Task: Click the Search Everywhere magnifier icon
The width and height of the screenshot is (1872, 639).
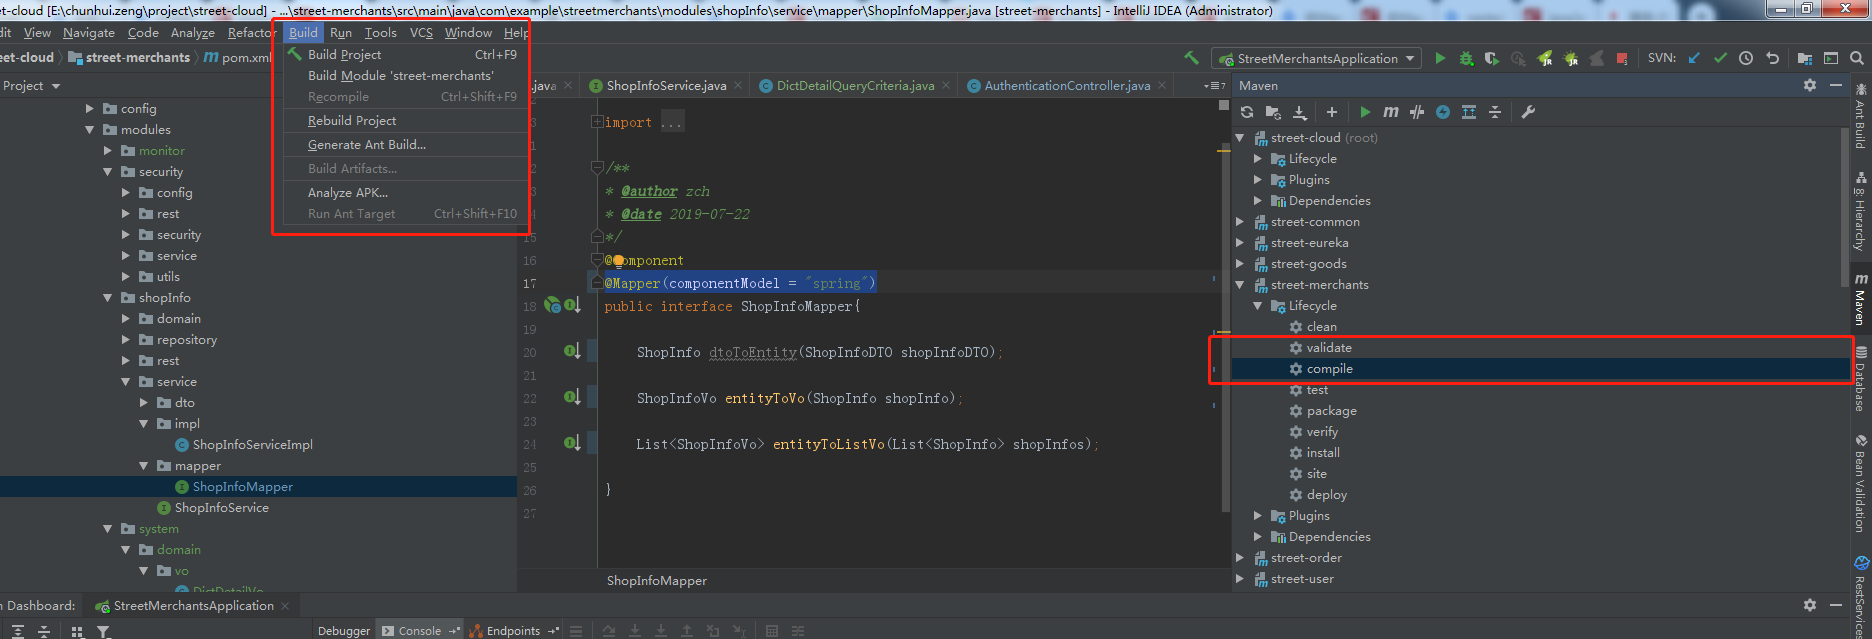Action: pos(1857,58)
